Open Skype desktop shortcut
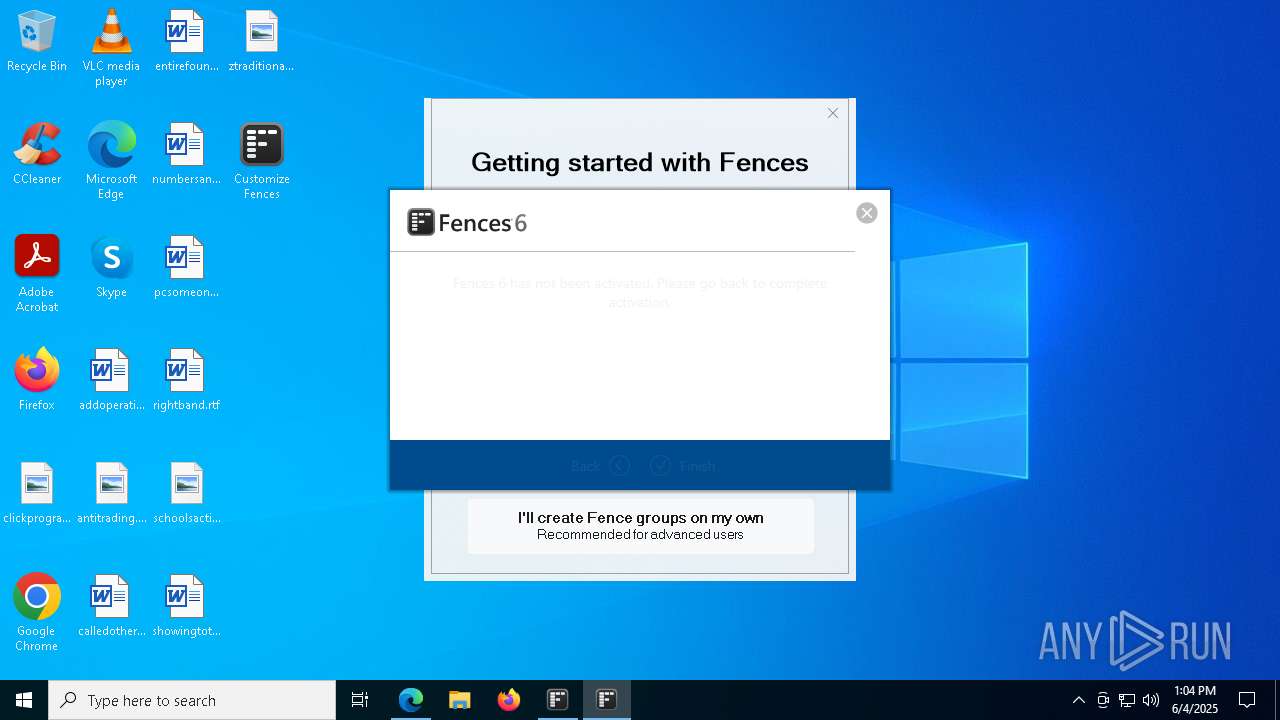Screen dimensions: 1280x720 point(111,268)
